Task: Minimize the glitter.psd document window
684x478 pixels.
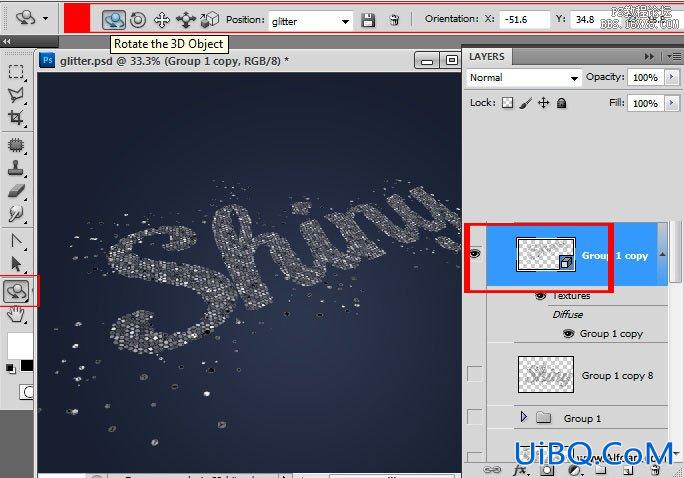Action: click(x=427, y=61)
